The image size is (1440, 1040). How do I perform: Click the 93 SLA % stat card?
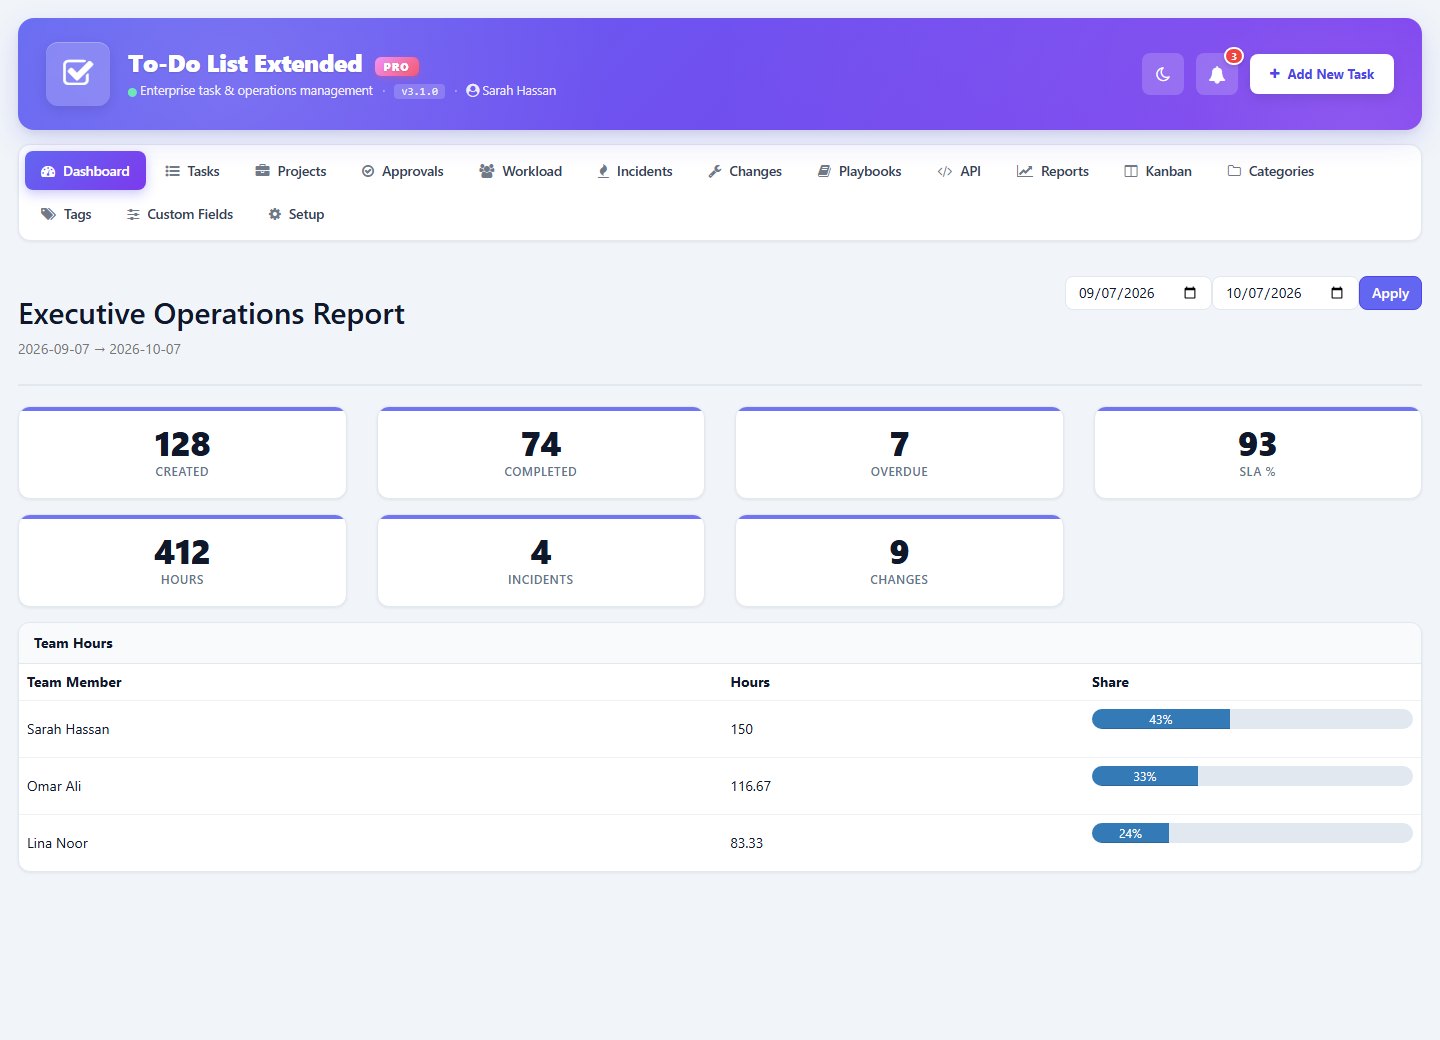click(x=1258, y=453)
